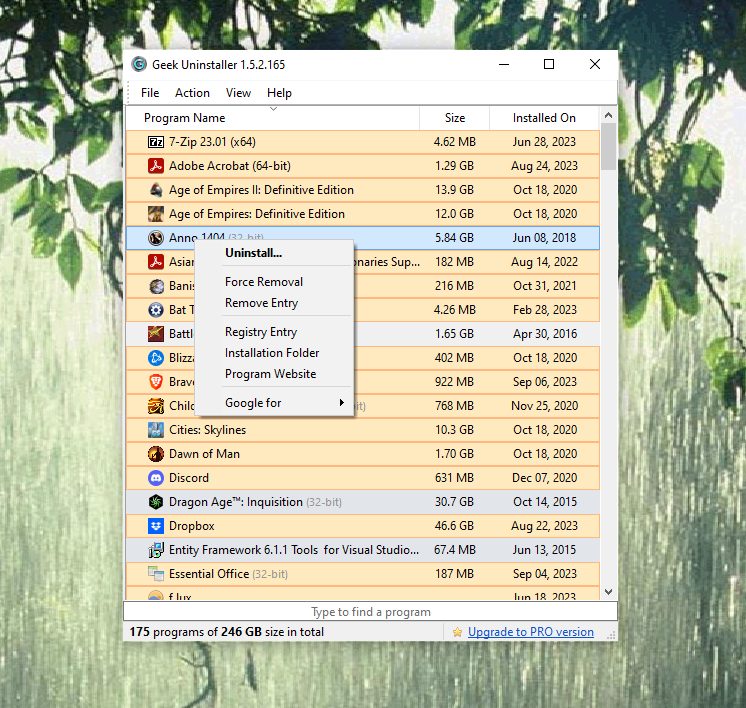
Task: Click the 7-Zip program icon
Action: 156,142
